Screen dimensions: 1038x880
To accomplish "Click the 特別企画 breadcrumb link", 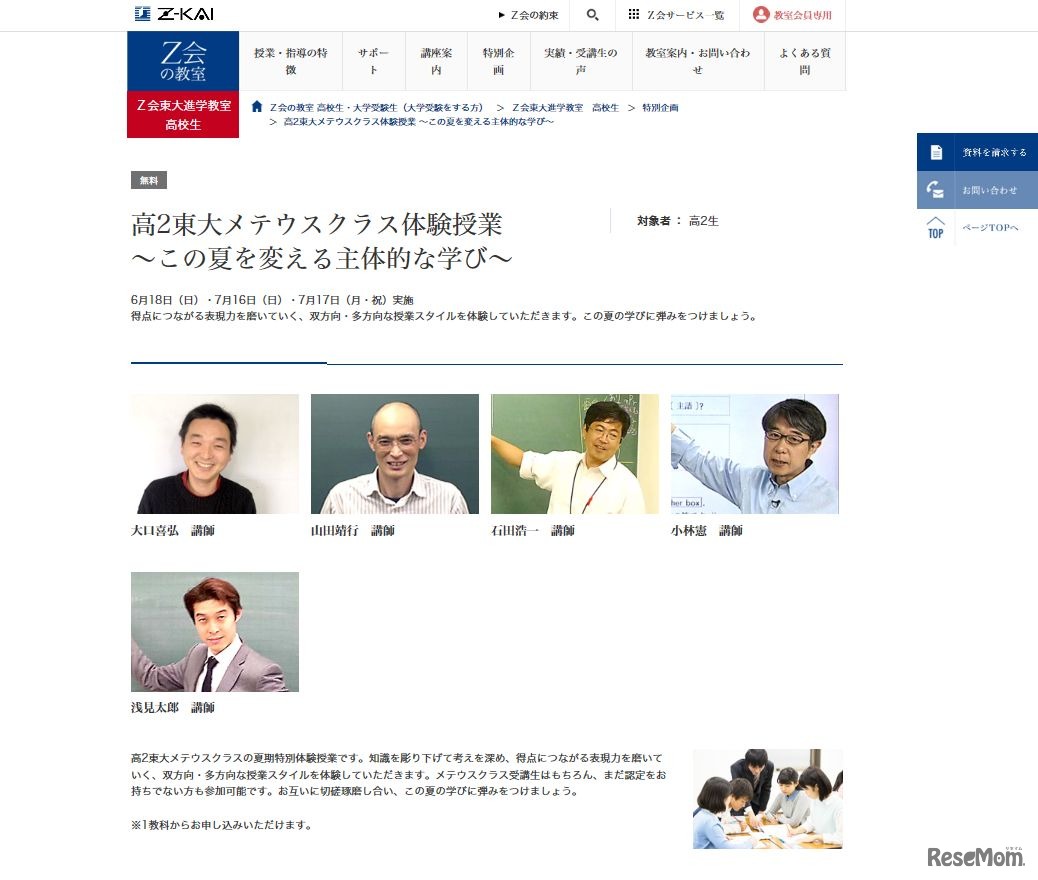I will [660, 107].
